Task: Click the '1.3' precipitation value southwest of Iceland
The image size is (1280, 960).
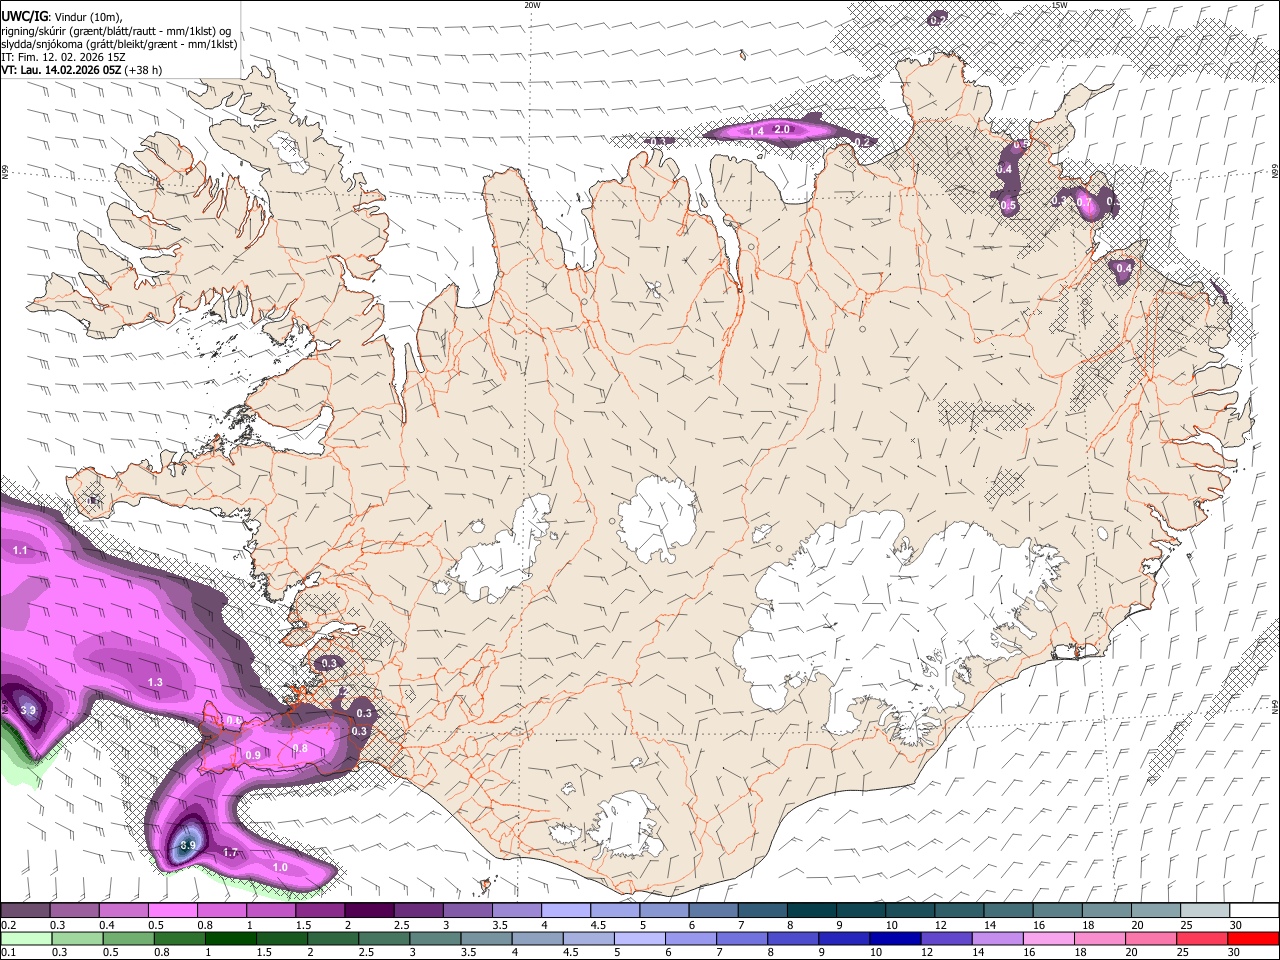Action: [x=155, y=682]
